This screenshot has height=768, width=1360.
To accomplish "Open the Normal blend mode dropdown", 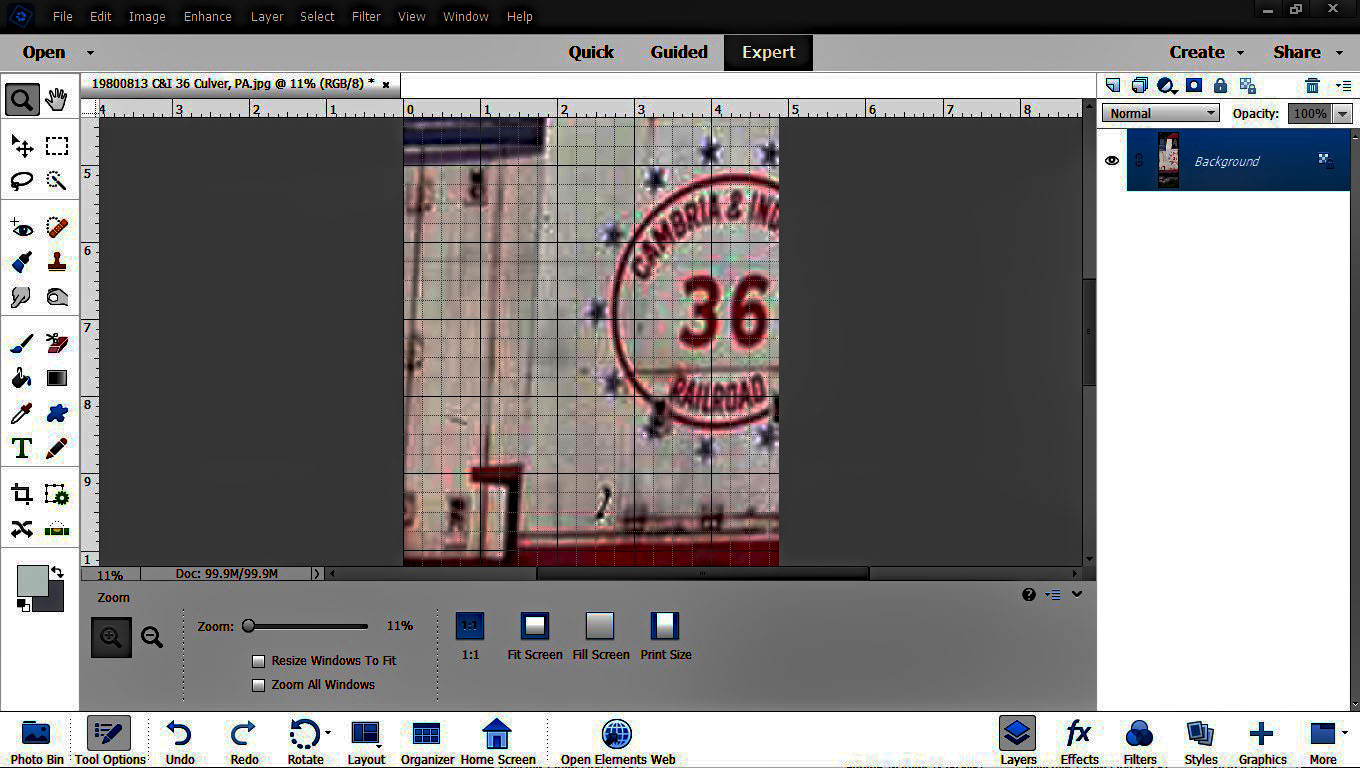I will pyautogui.click(x=1160, y=113).
